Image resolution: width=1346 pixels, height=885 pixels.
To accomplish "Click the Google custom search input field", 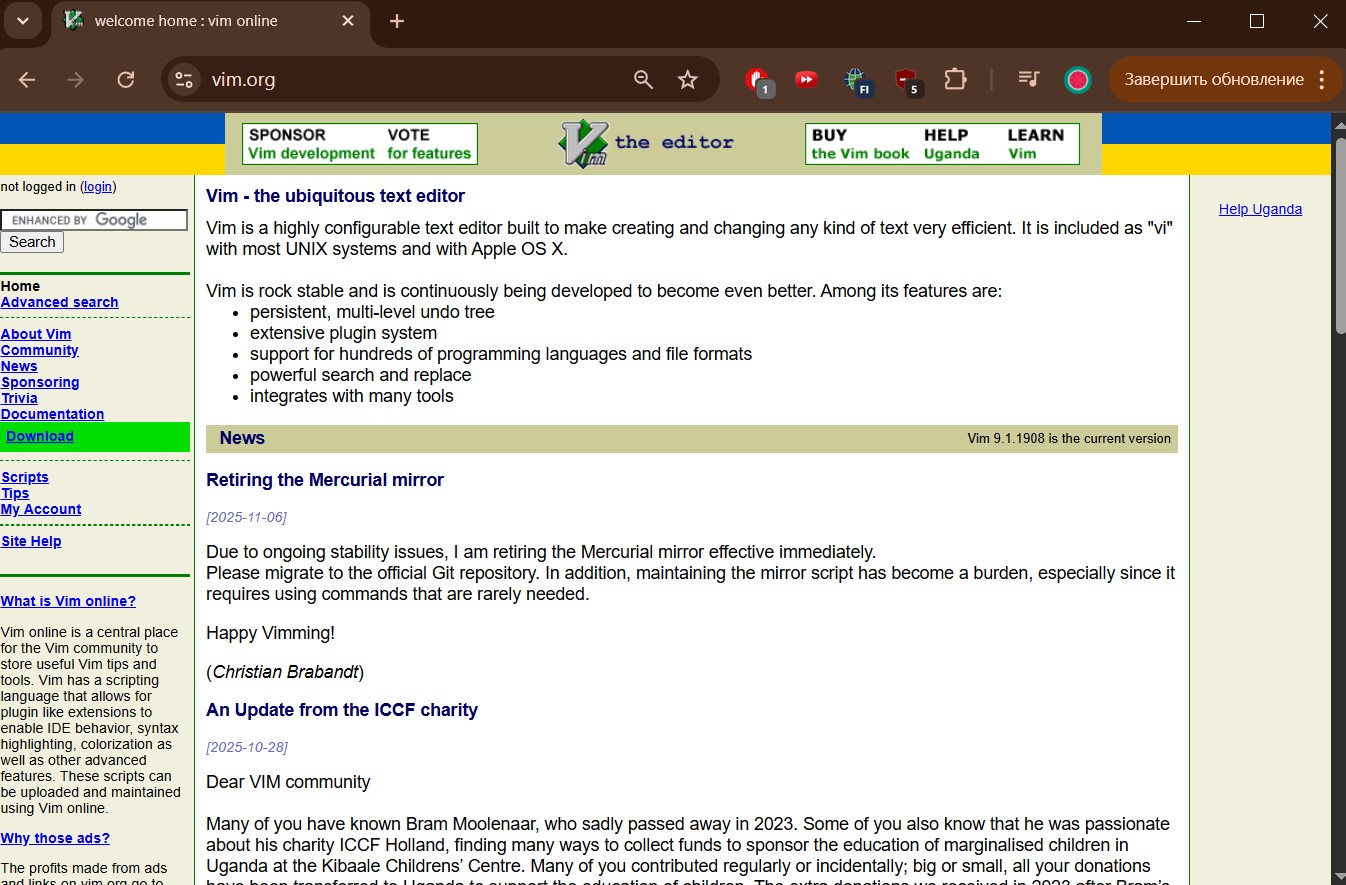I will [x=94, y=220].
